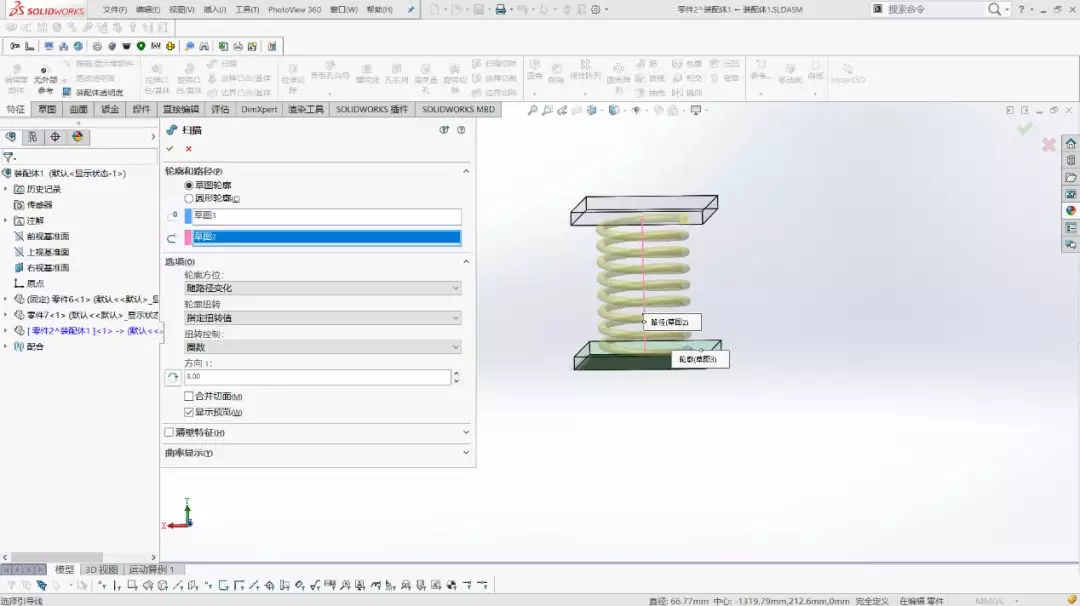
Task: Click the display settings monitor icon in view toolbar
Action: point(696,110)
